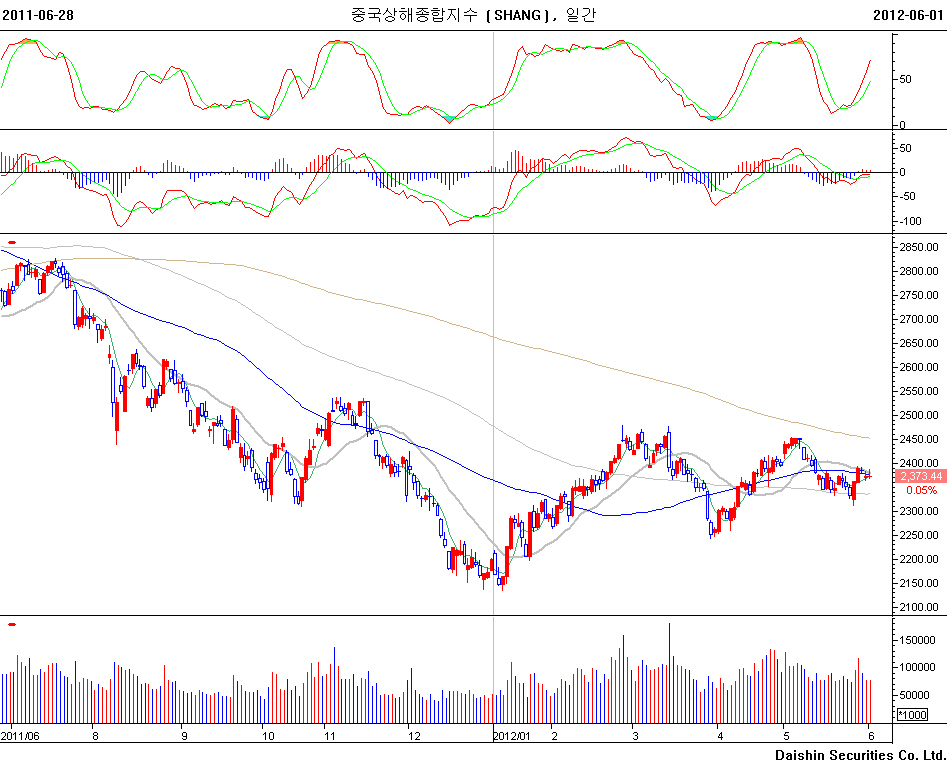
Task: Select the 2011/06 date axis label
Action: click(x=21, y=735)
